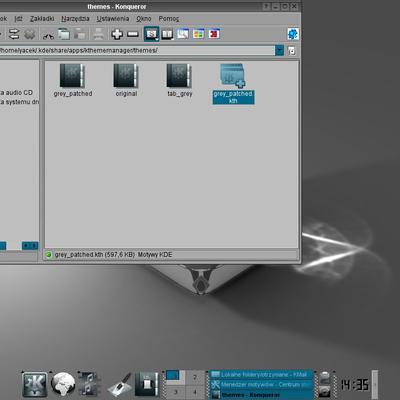Switch to themes - Konqueror taskbar entry
400x400 pixels.
261,394
